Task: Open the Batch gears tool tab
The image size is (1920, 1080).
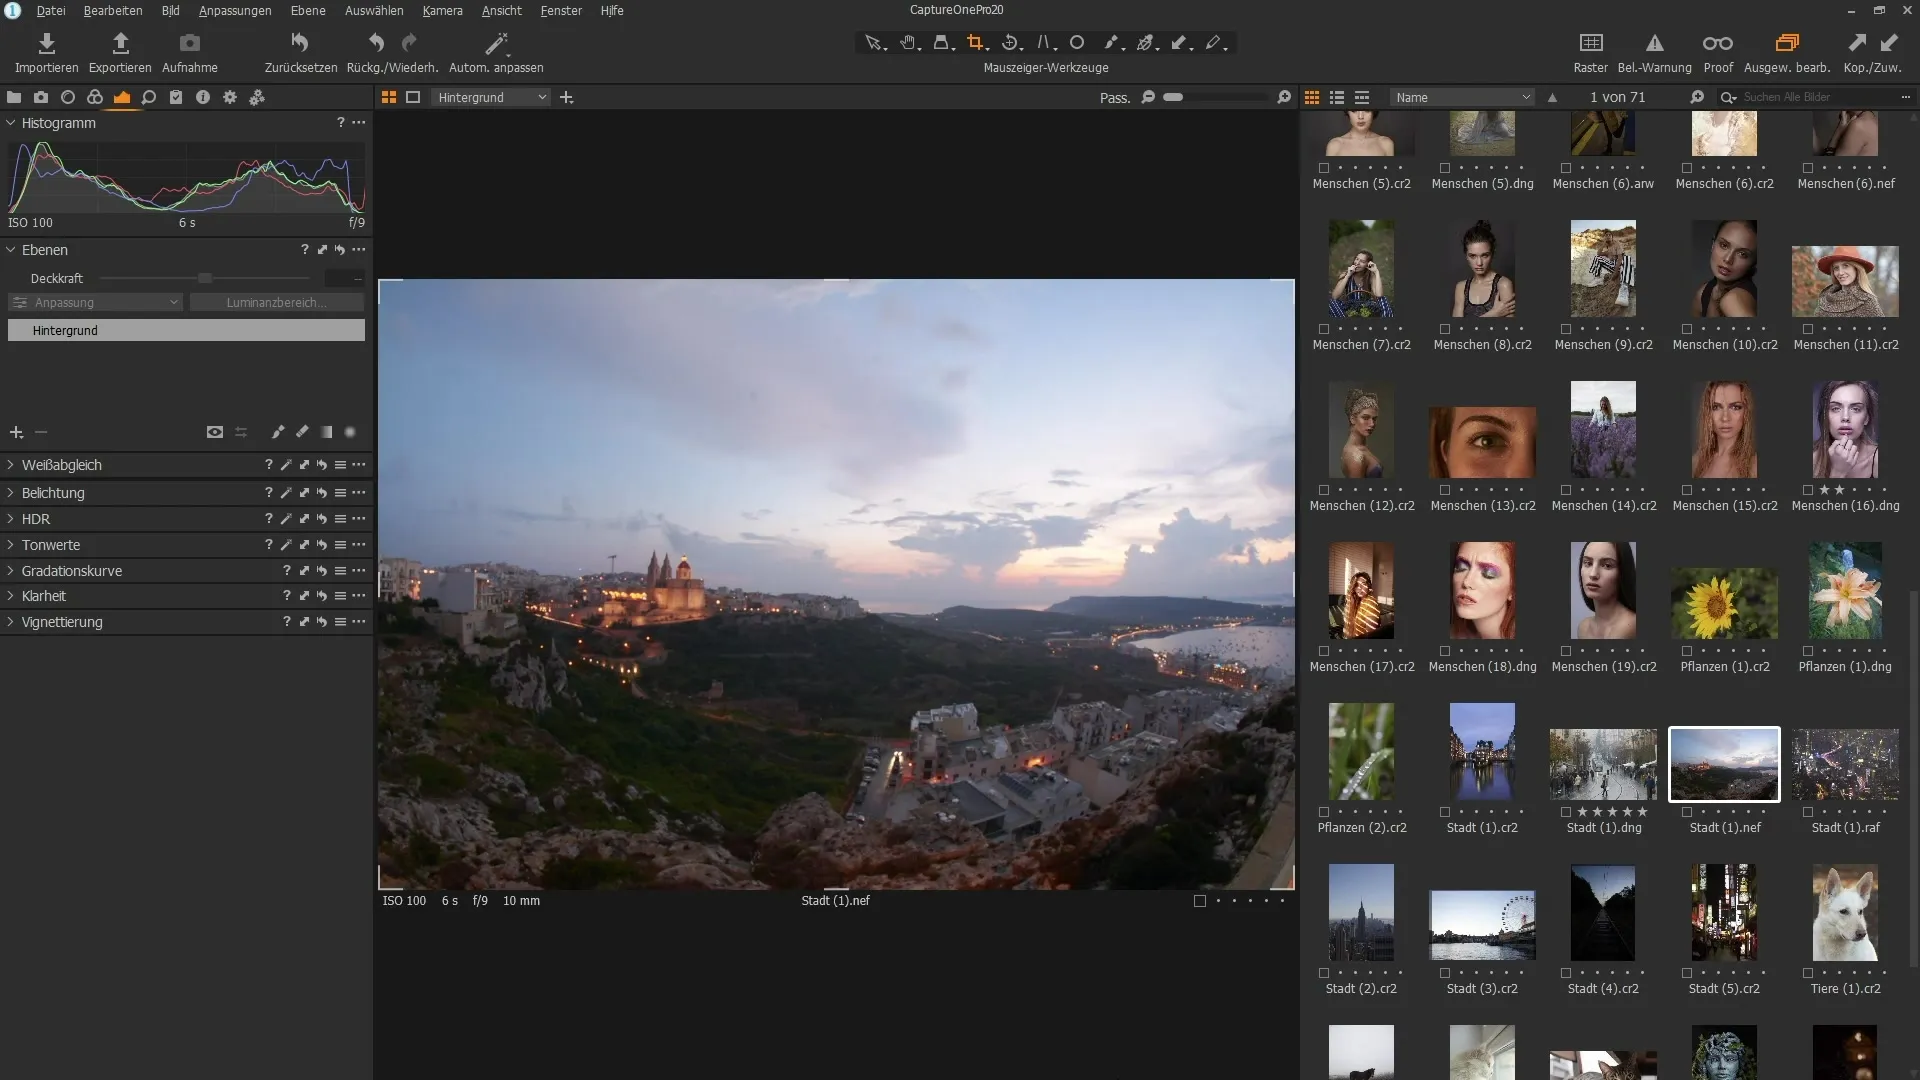Action: [x=257, y=97]
